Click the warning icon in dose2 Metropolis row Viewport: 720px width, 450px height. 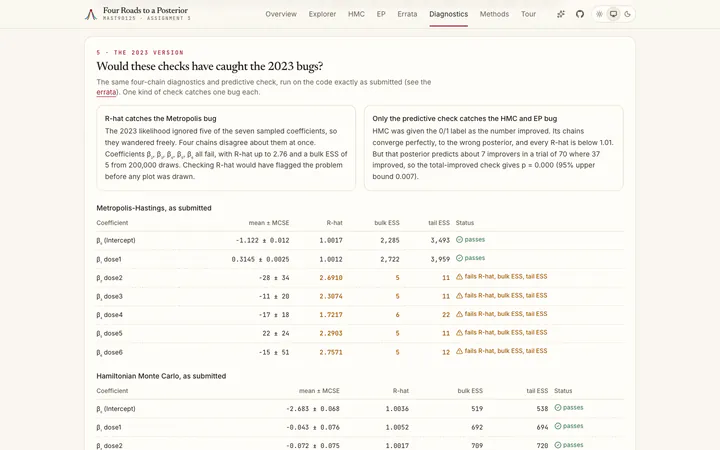(x=459, y=277)
